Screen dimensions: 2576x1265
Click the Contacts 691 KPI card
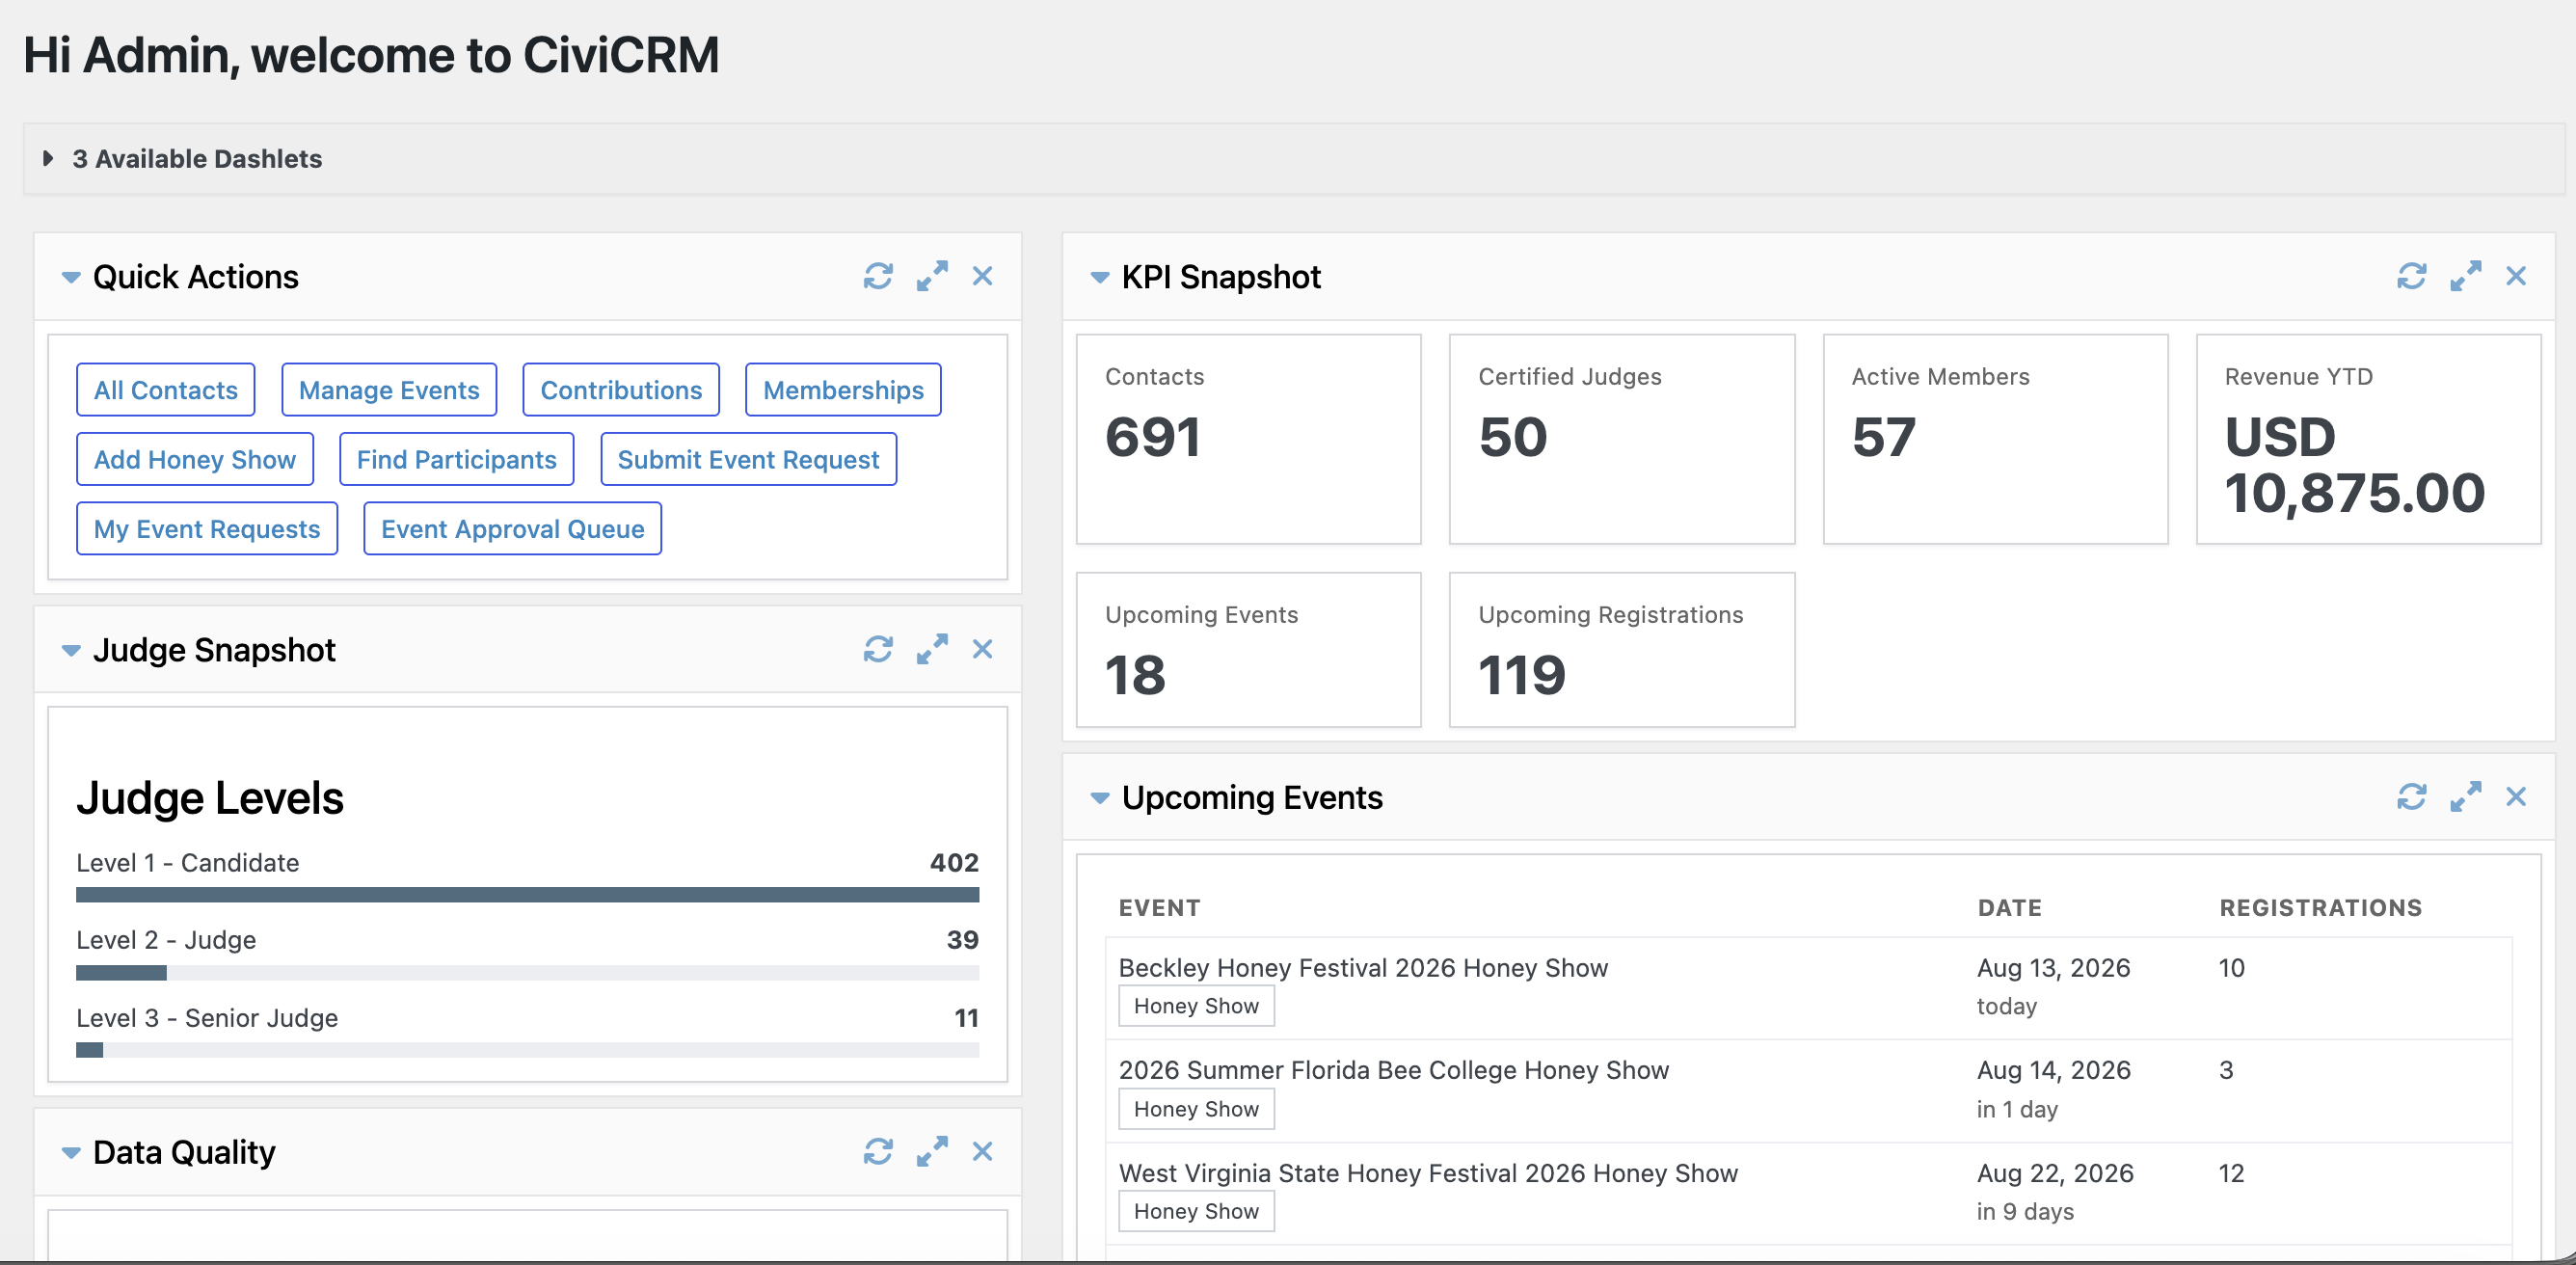tap(1249, 439)
